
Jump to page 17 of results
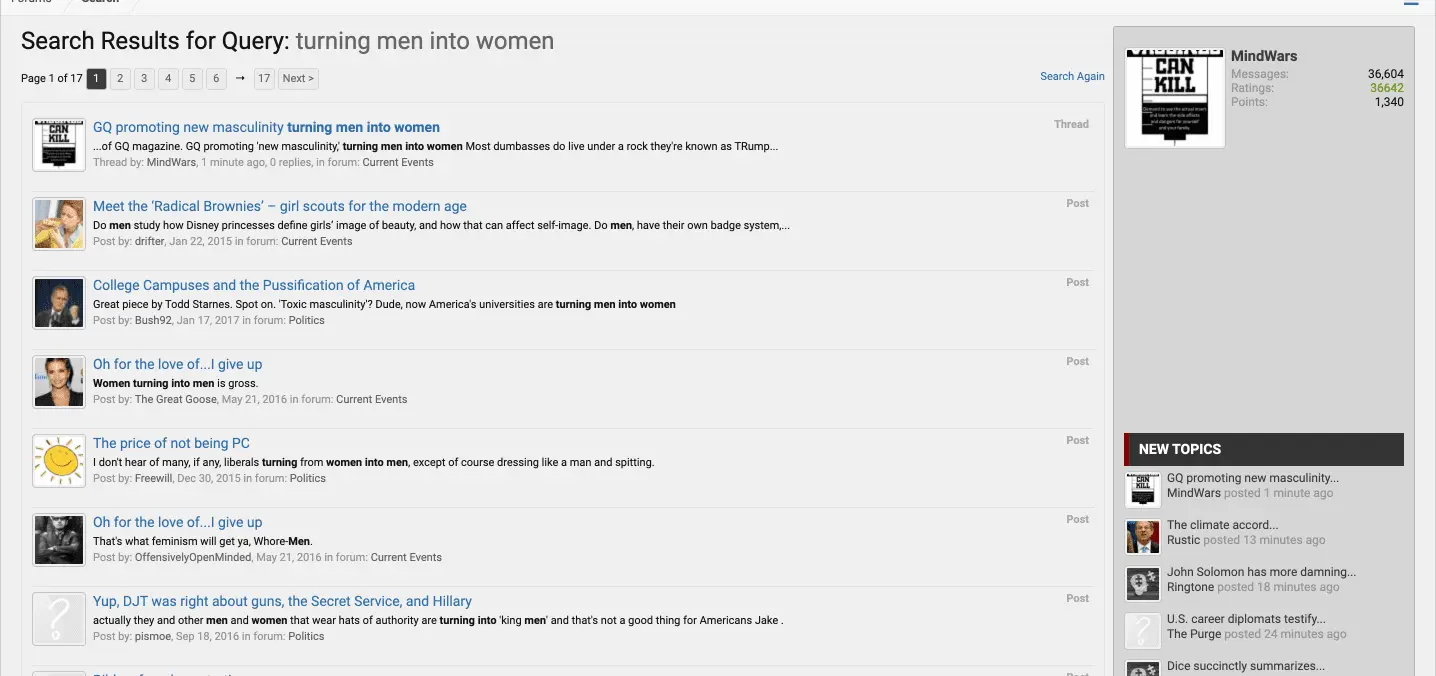(264, 78)
